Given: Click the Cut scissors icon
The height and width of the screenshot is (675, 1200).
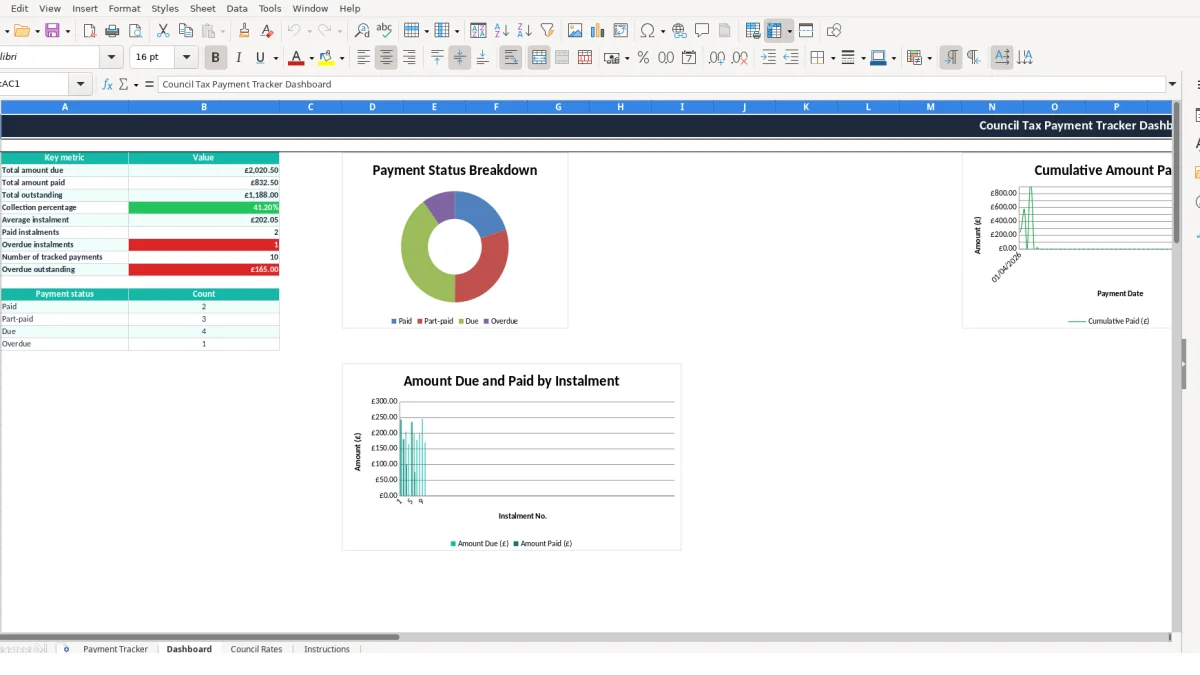Looking at the screenshot, I should tap(163, 31).
